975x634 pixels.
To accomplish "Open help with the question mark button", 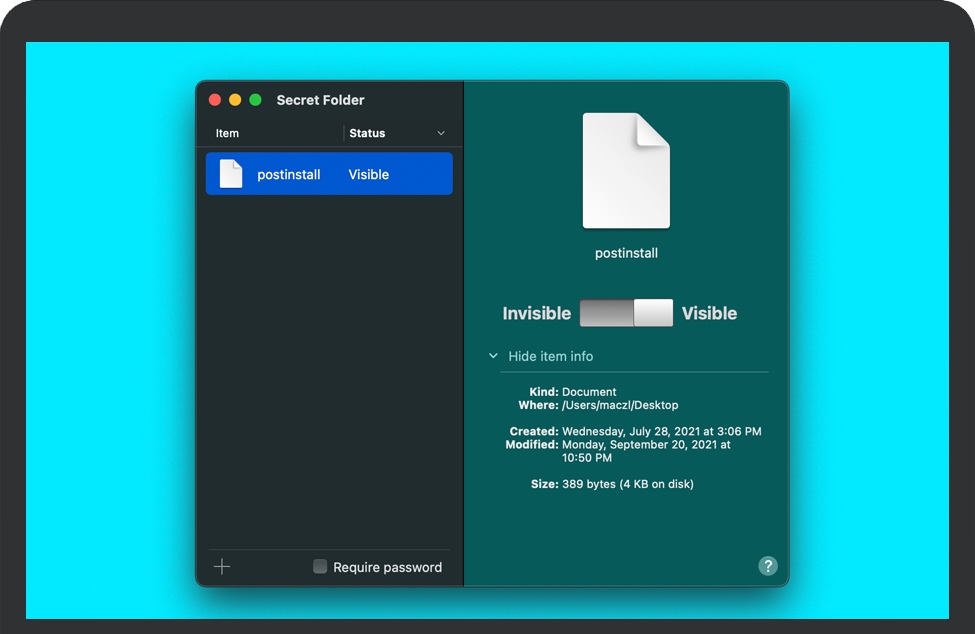I will point(768,566).
